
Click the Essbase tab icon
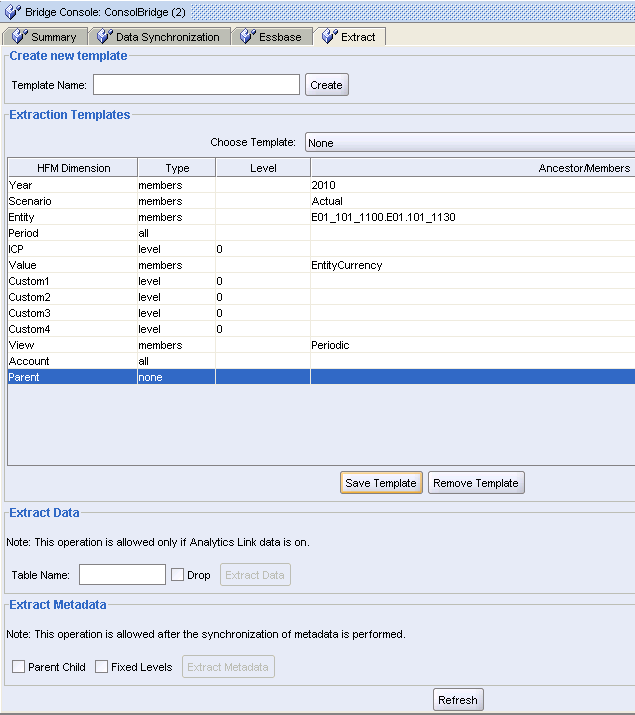click(248, 36)
